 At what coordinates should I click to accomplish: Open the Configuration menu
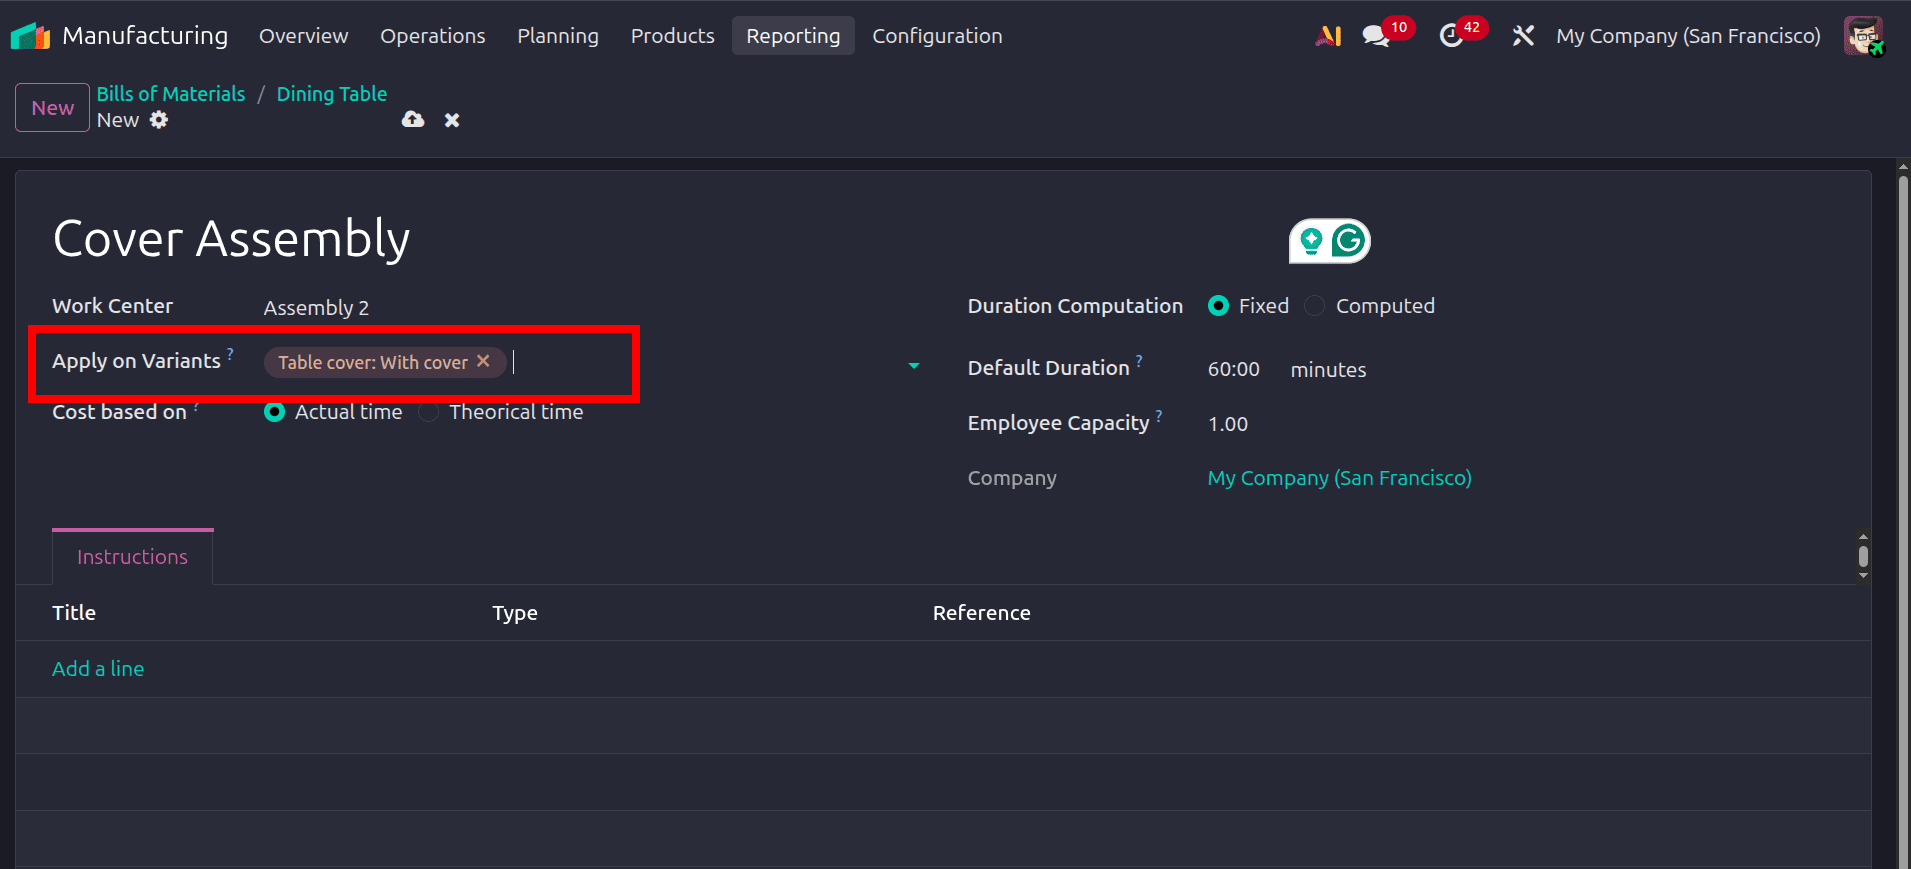point(937,36)
